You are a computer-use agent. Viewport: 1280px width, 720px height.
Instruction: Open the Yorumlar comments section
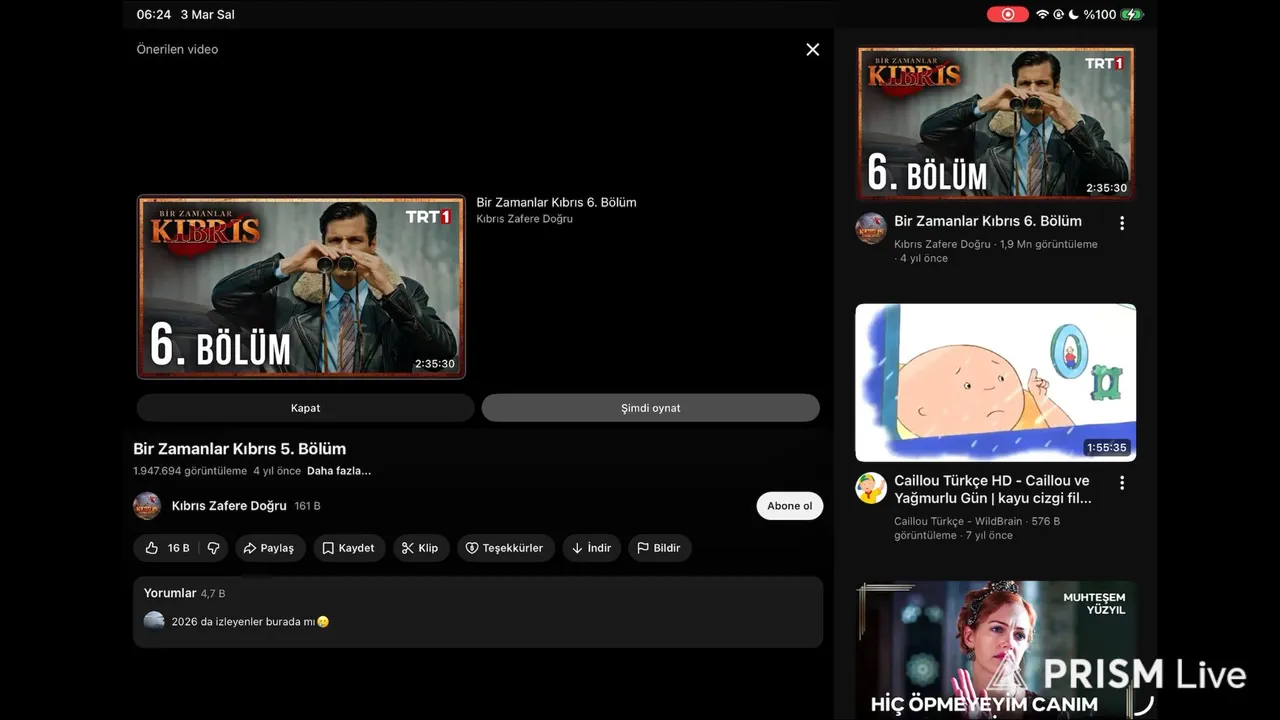(478, 611)
